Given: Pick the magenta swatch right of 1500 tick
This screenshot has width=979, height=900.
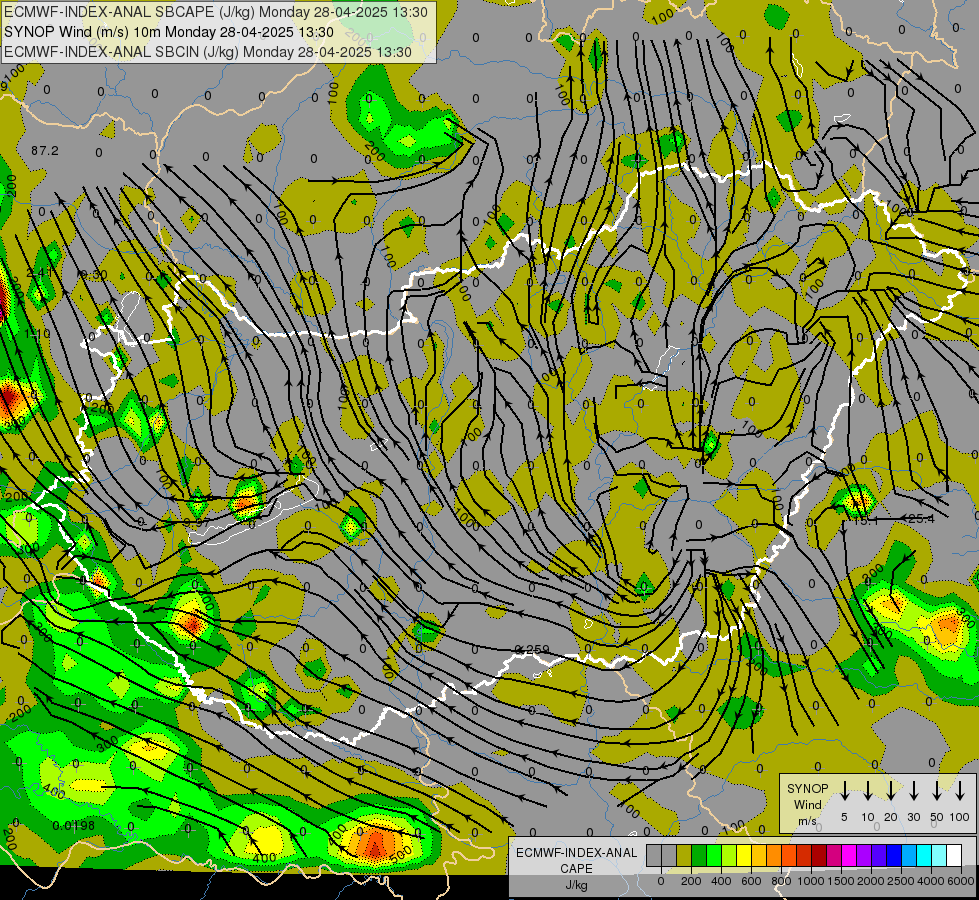Looking at the screenshot, I should pyautogui.click(x=849, y=855).
